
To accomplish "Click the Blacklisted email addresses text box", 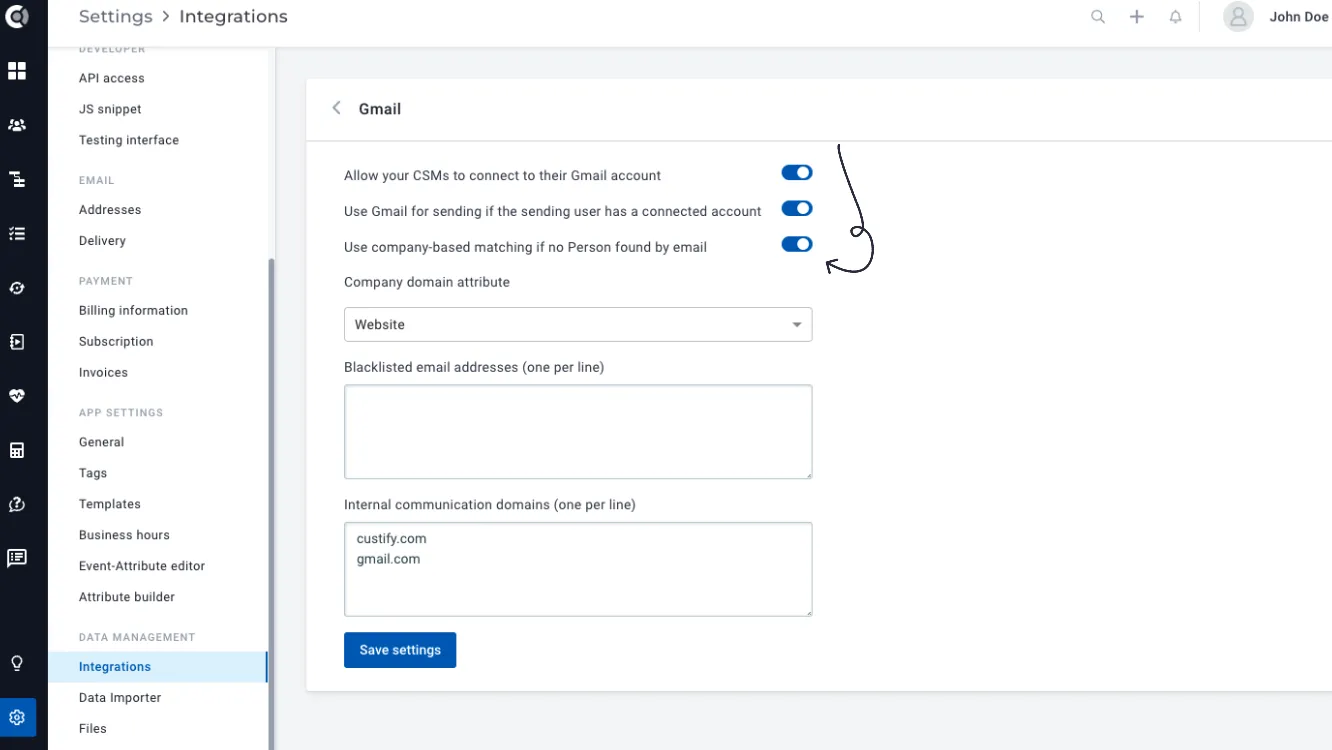I will click(x=578, y=431).
